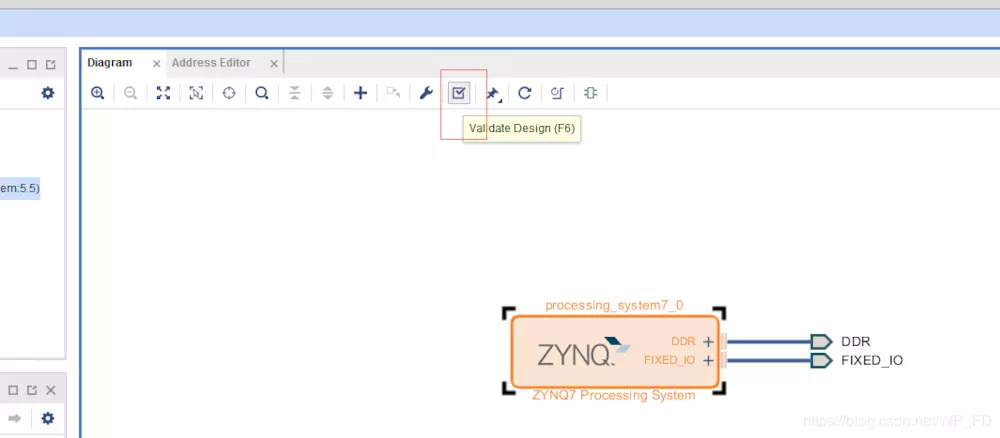Minimize the upper left panel
The width and height of the screenshot is (1000, 438).
[13, 66]
